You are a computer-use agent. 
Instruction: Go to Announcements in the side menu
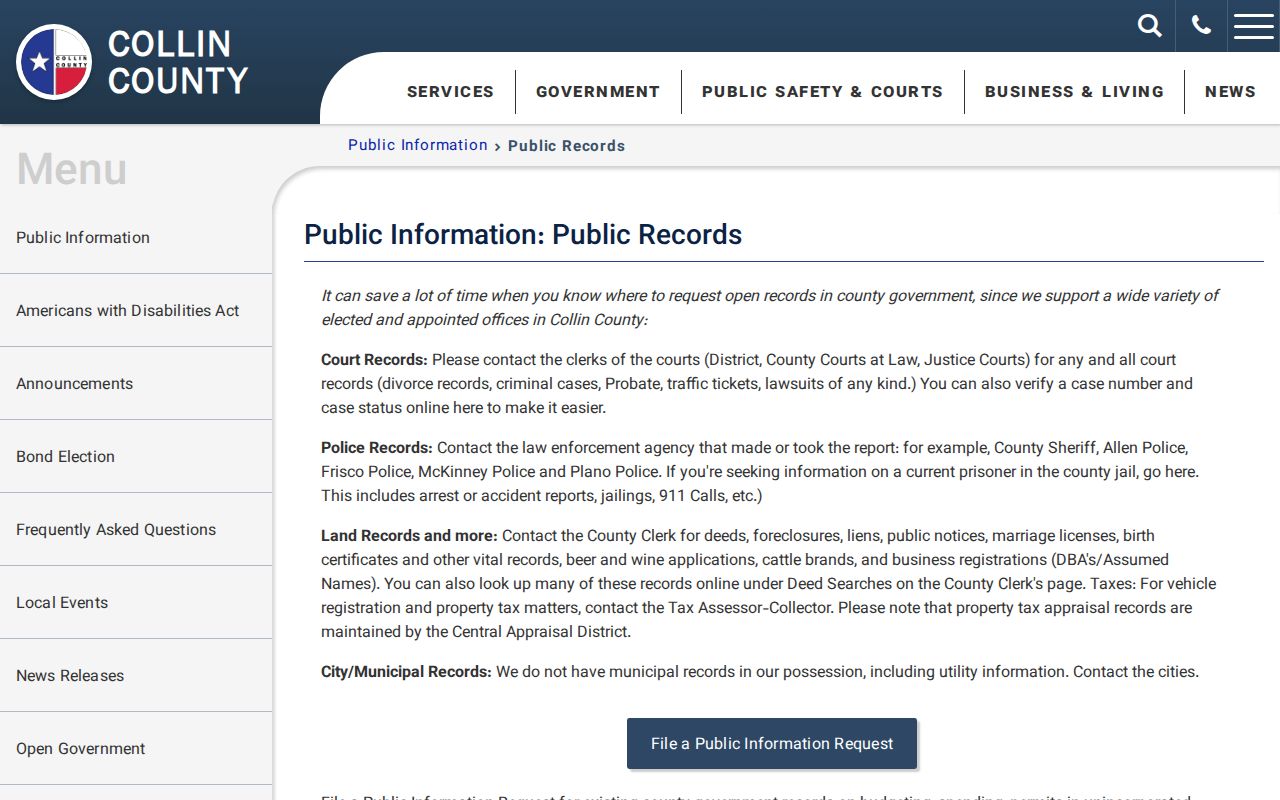click(136, 384)
